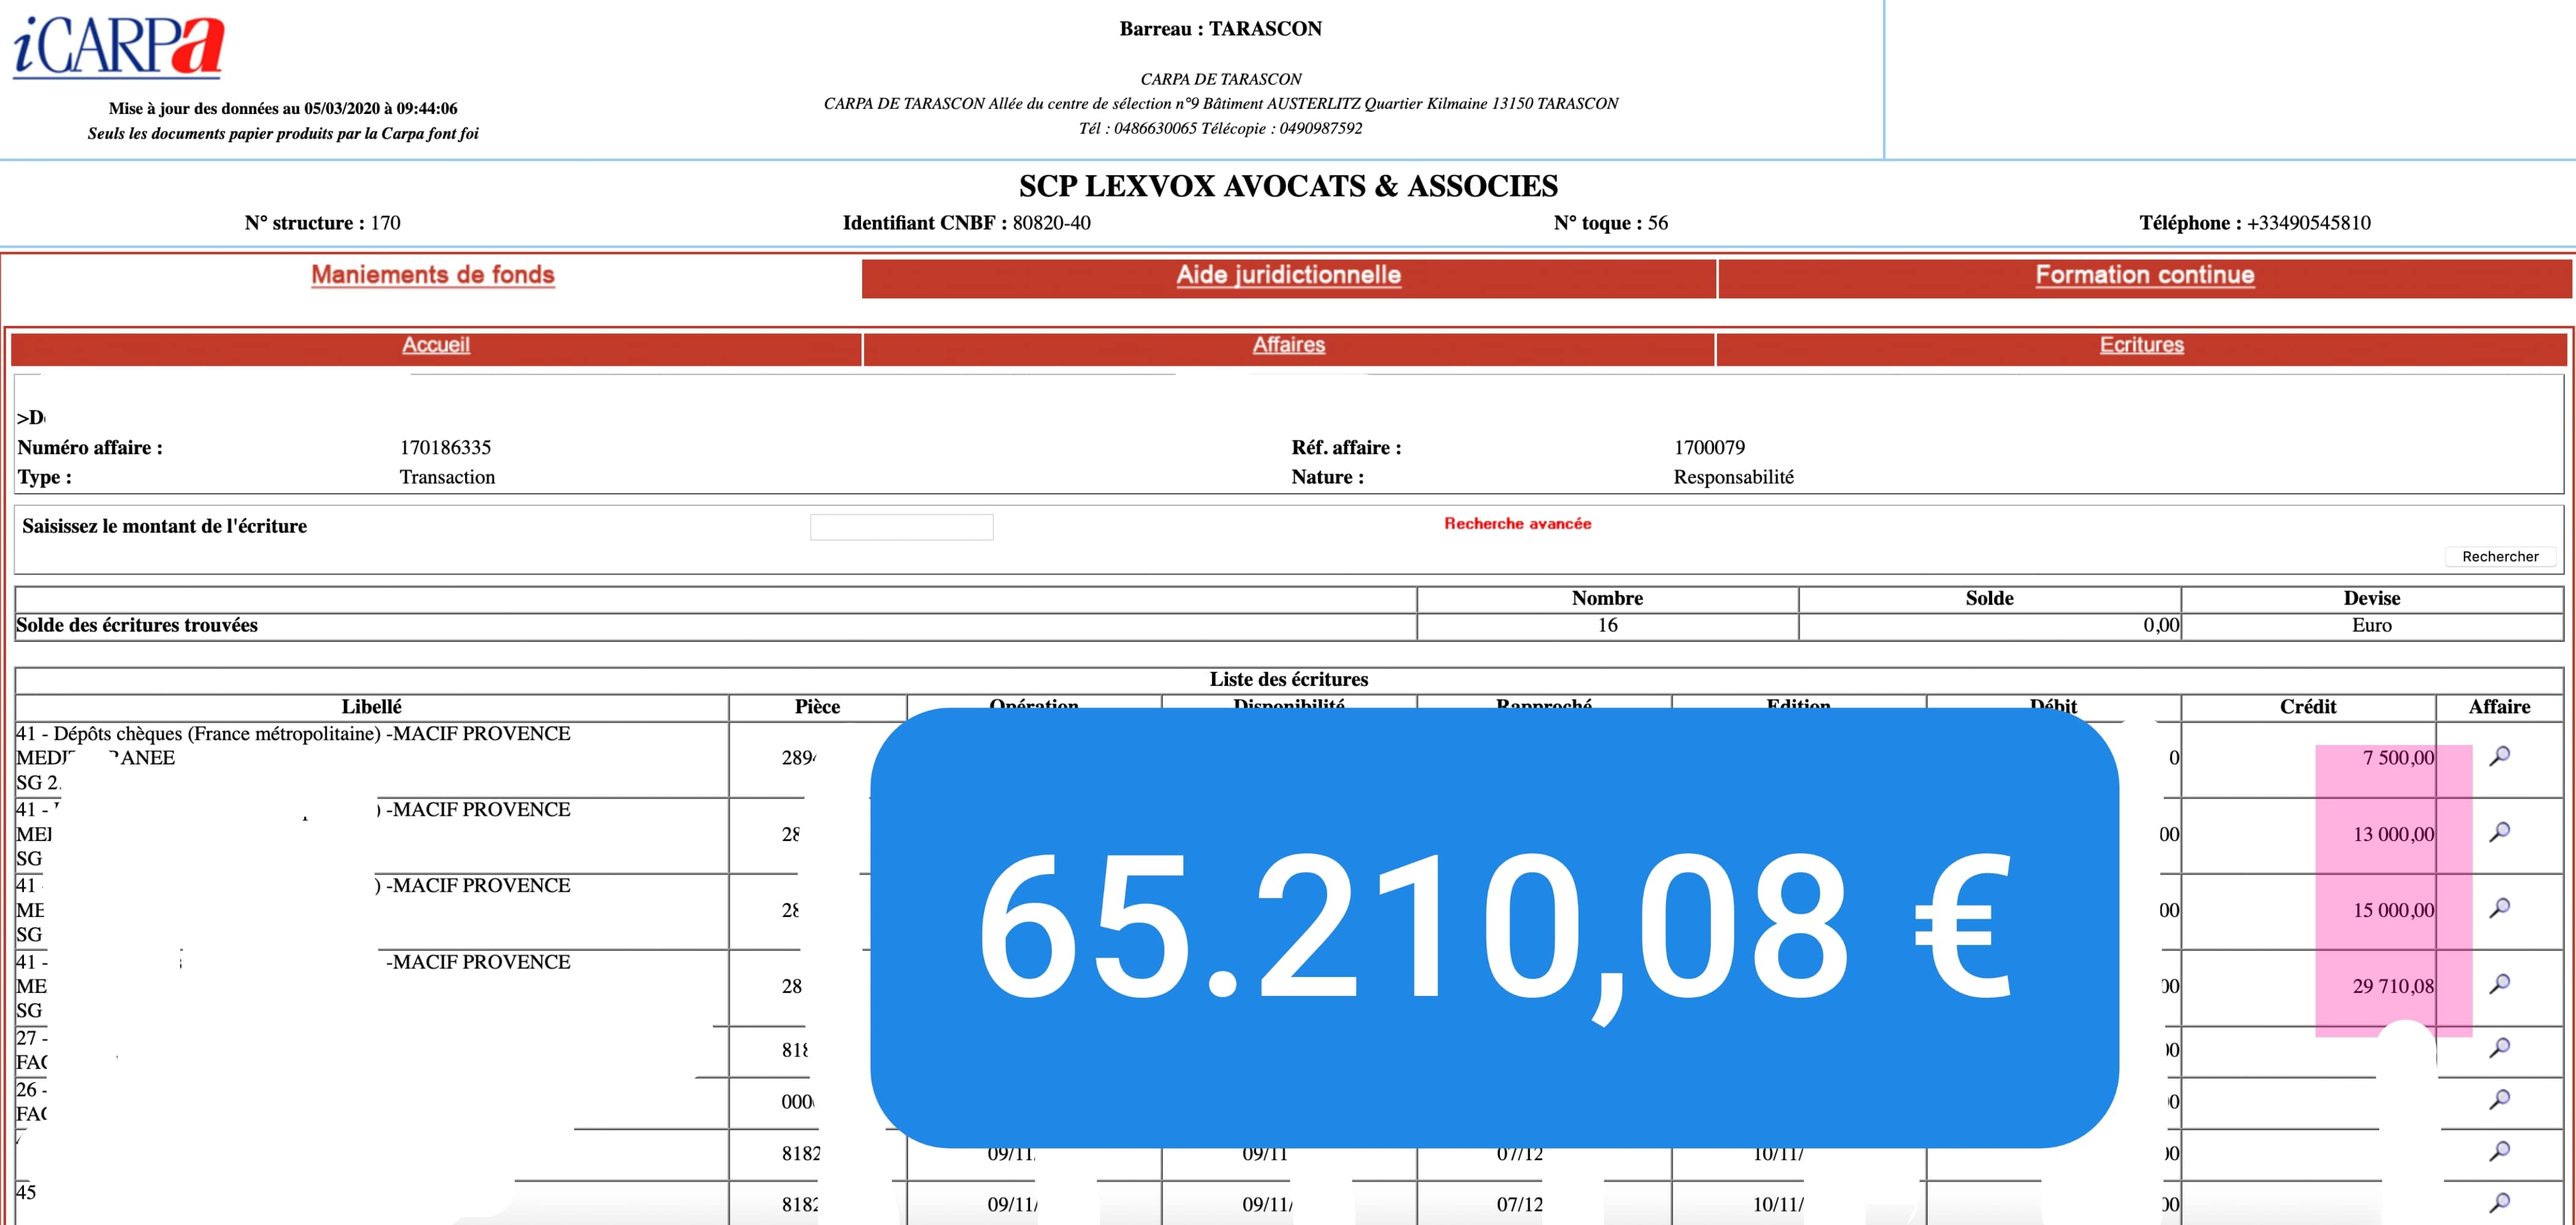The image size is (2576, 1225).
Task: Open Ecritures section
Action: pos(2142,345)
